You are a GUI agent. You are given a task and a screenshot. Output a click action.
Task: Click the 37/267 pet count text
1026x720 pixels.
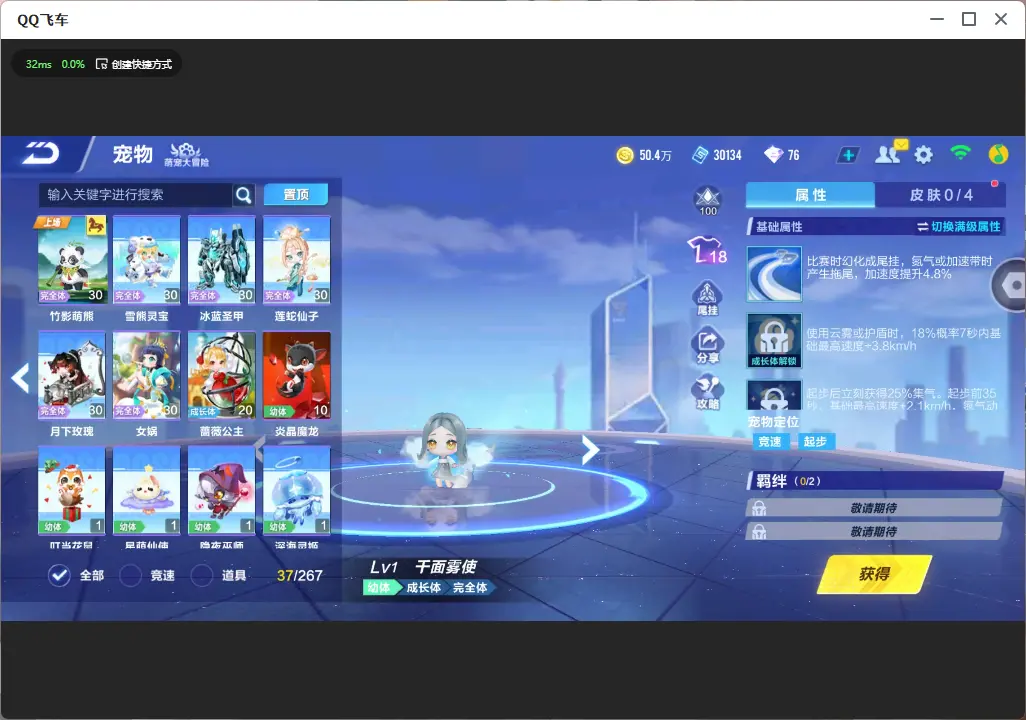(300, 575)
